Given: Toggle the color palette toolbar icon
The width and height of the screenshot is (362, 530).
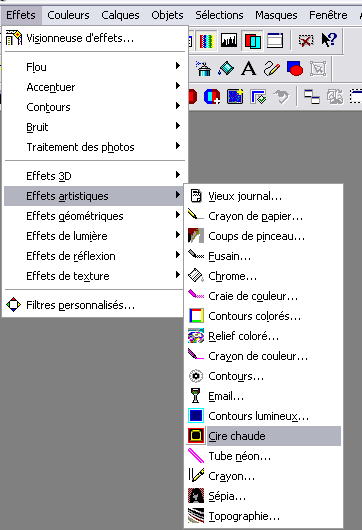Looking at the screenshot, I should [206, 41].
